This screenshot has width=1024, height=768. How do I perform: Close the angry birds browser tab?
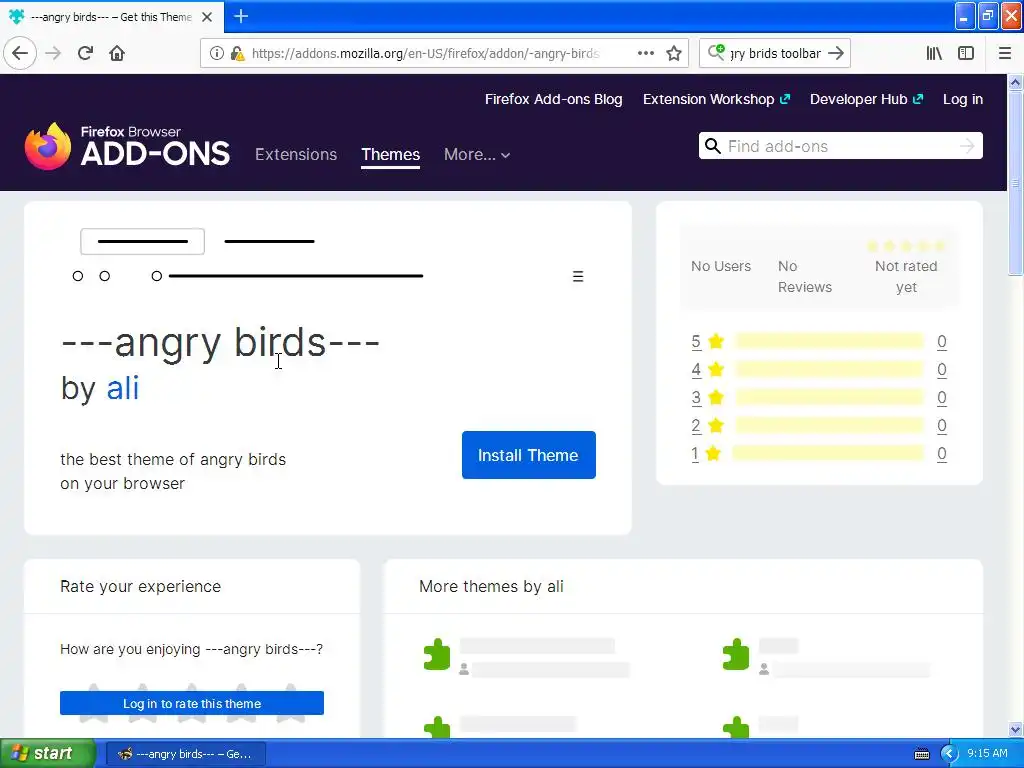pyautogui.click(x=207, y=17)
